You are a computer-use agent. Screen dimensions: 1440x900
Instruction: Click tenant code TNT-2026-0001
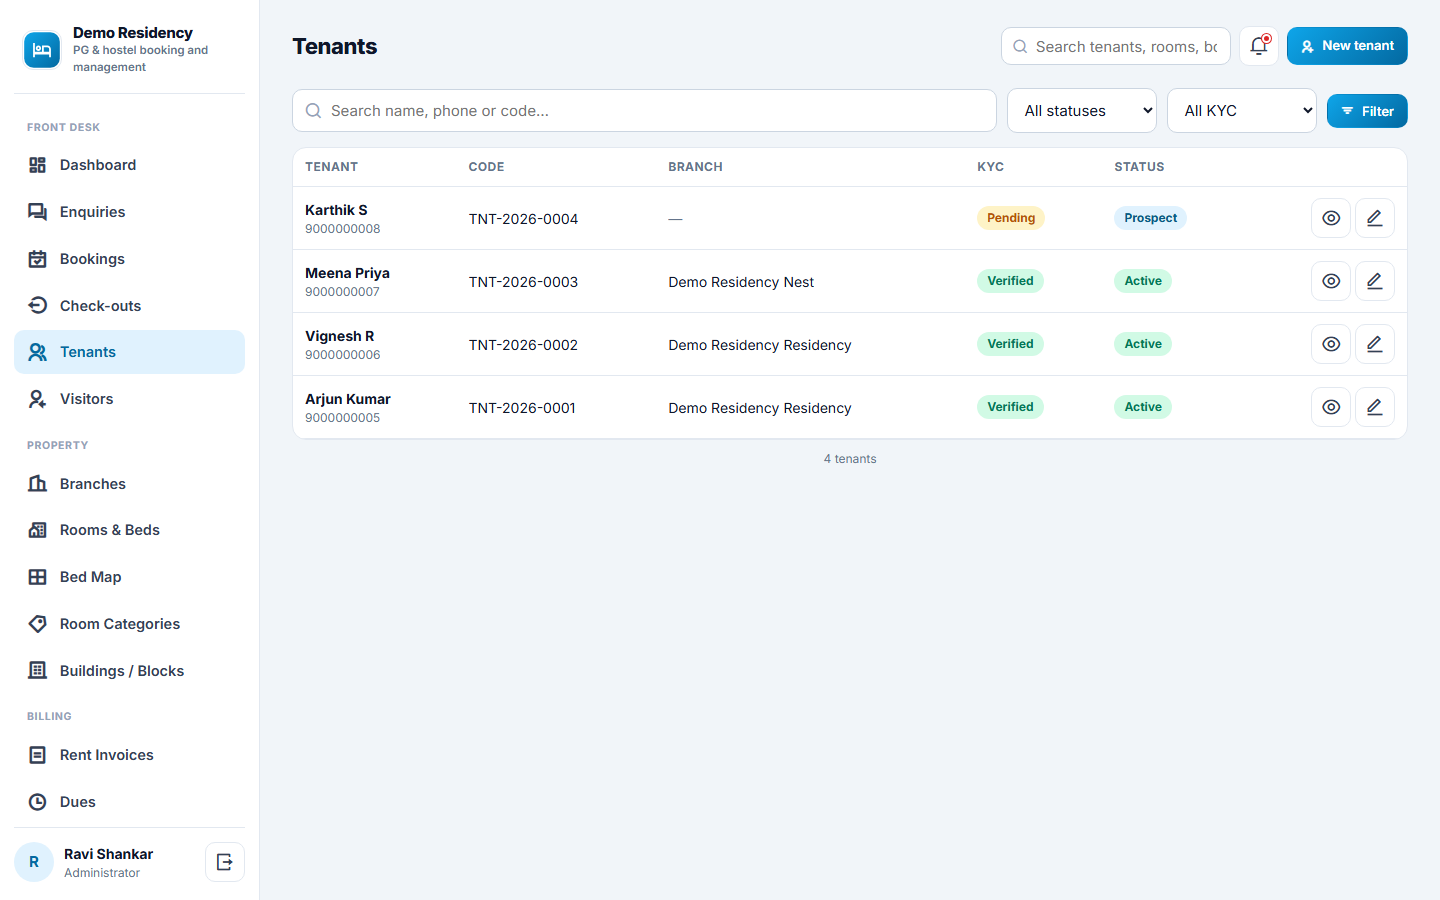coord(522,408)
